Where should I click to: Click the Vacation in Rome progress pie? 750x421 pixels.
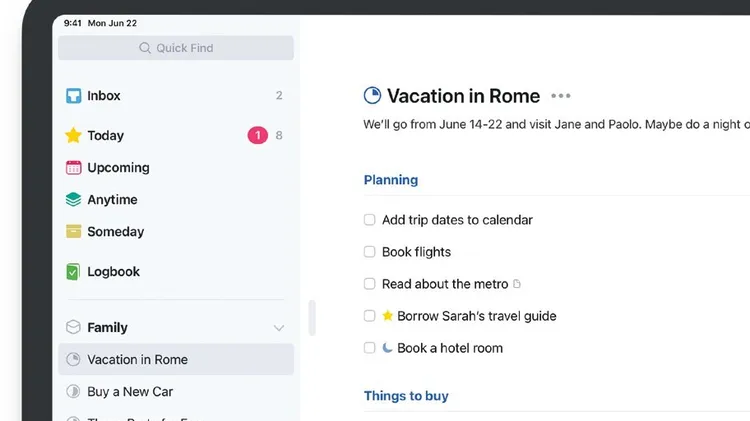click(372, 96)
